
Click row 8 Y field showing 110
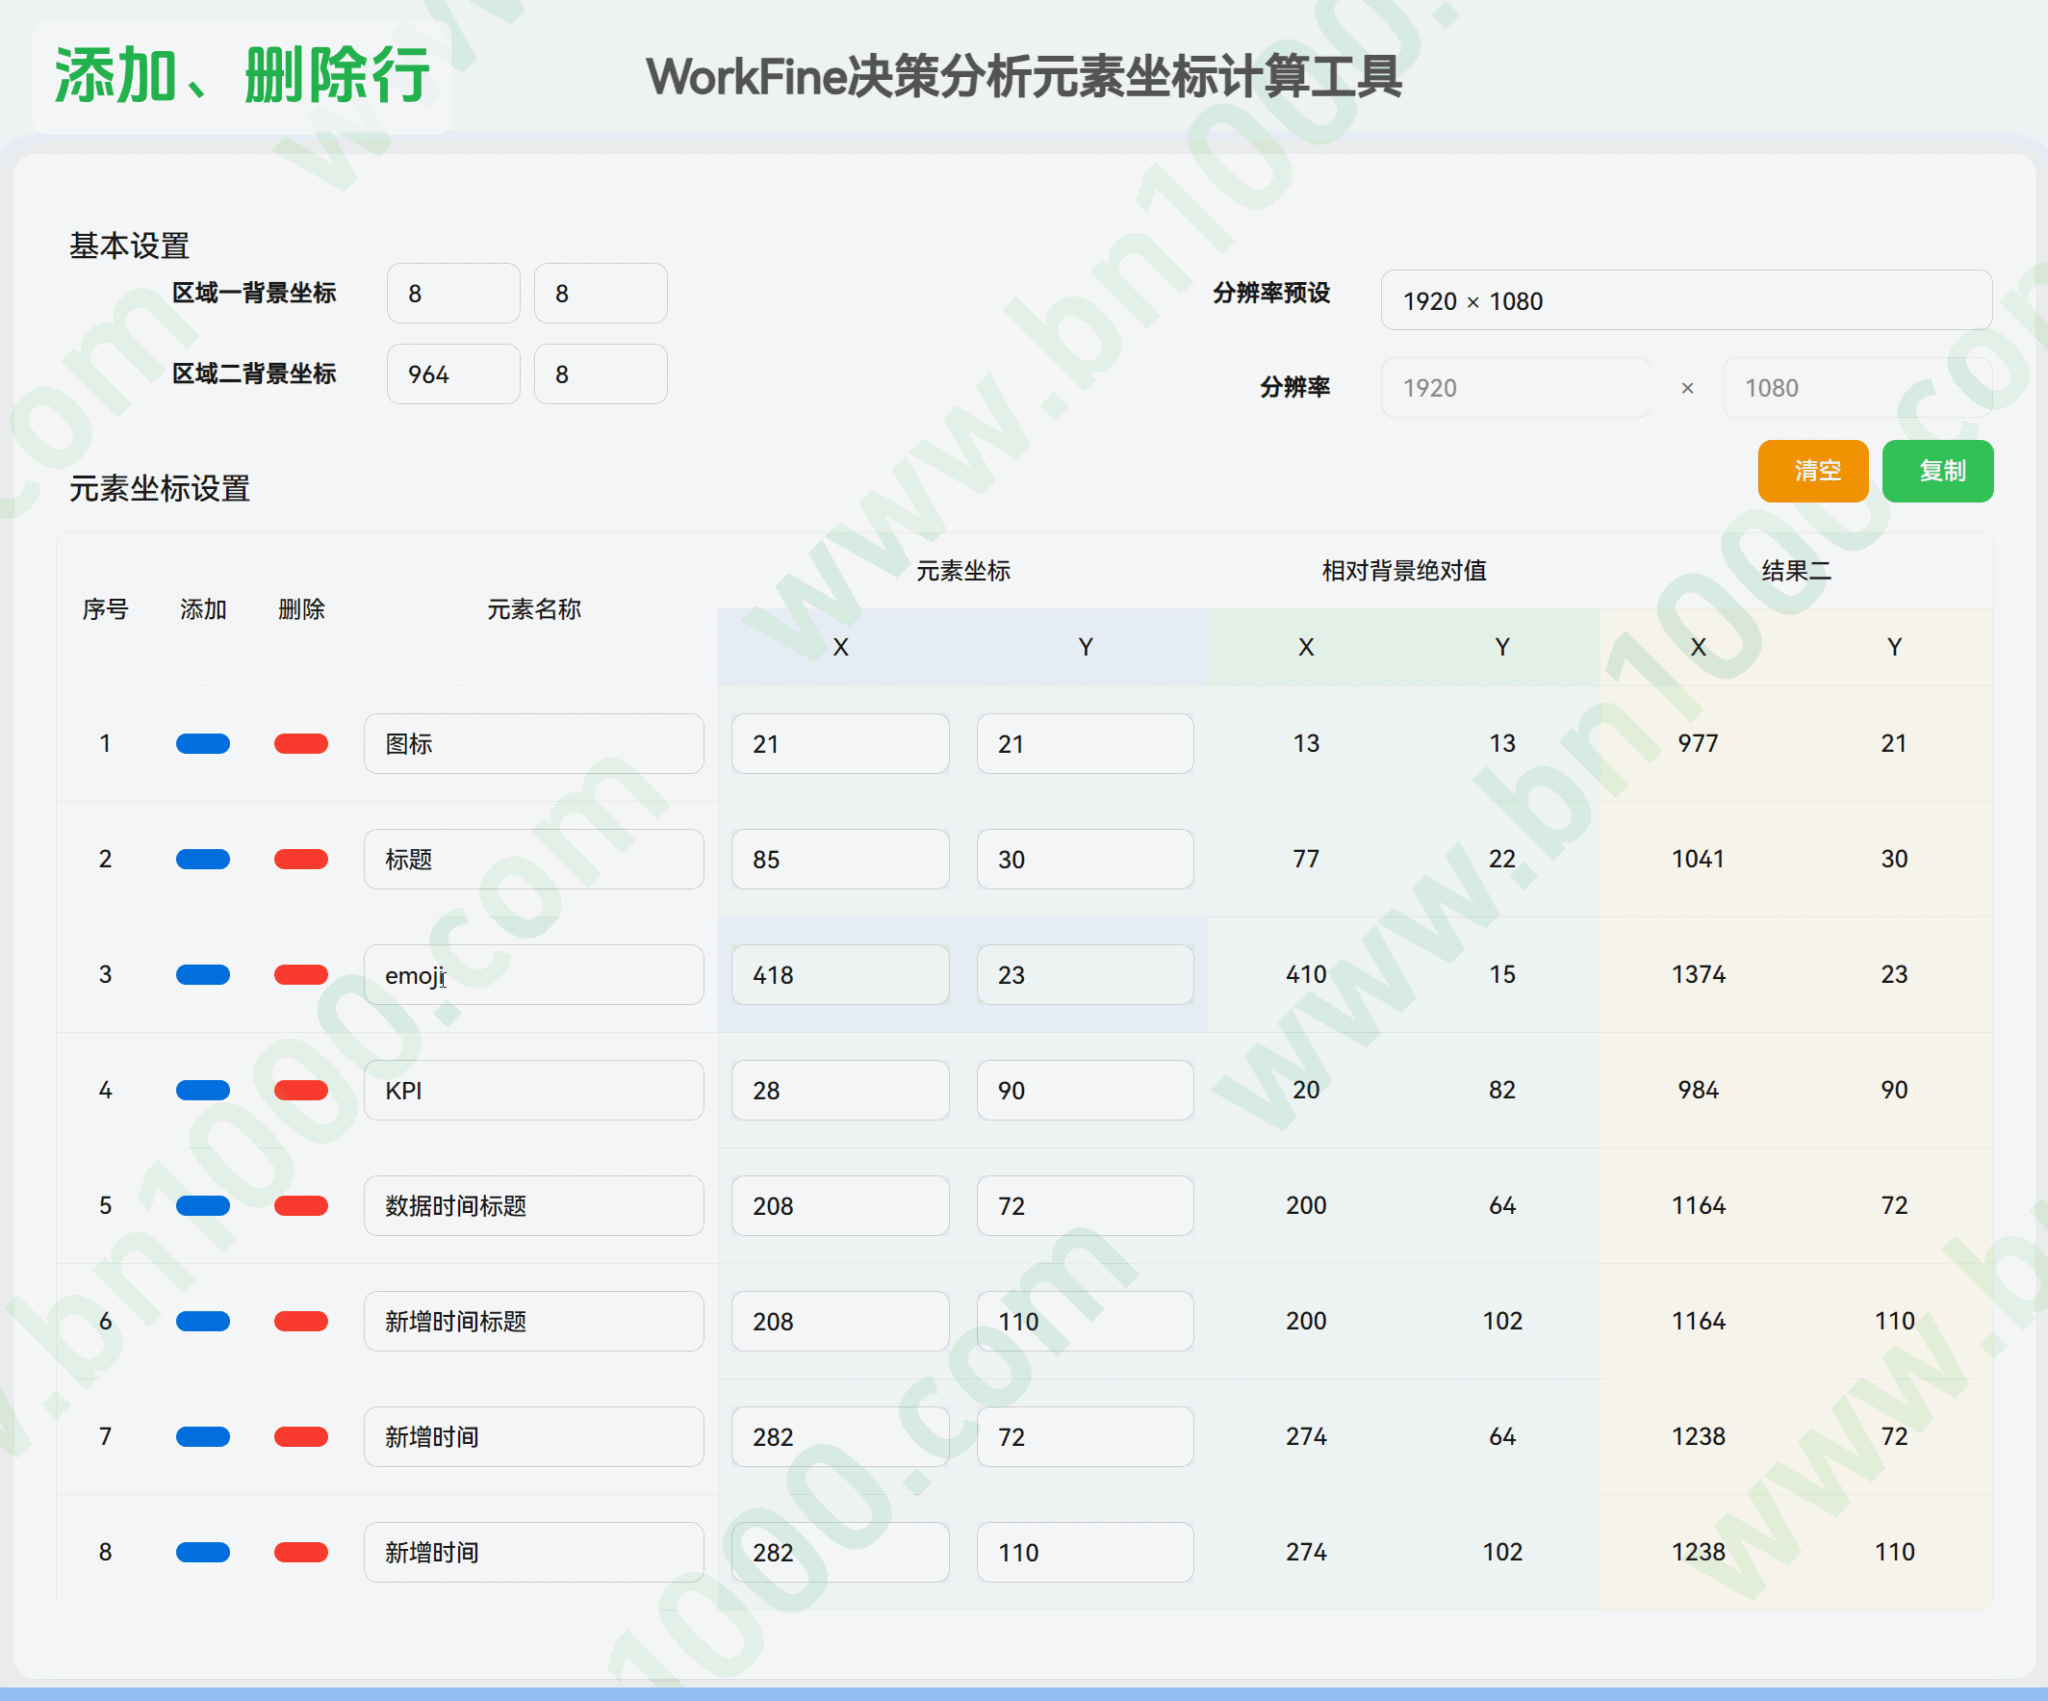(x=1085, y=1552)
